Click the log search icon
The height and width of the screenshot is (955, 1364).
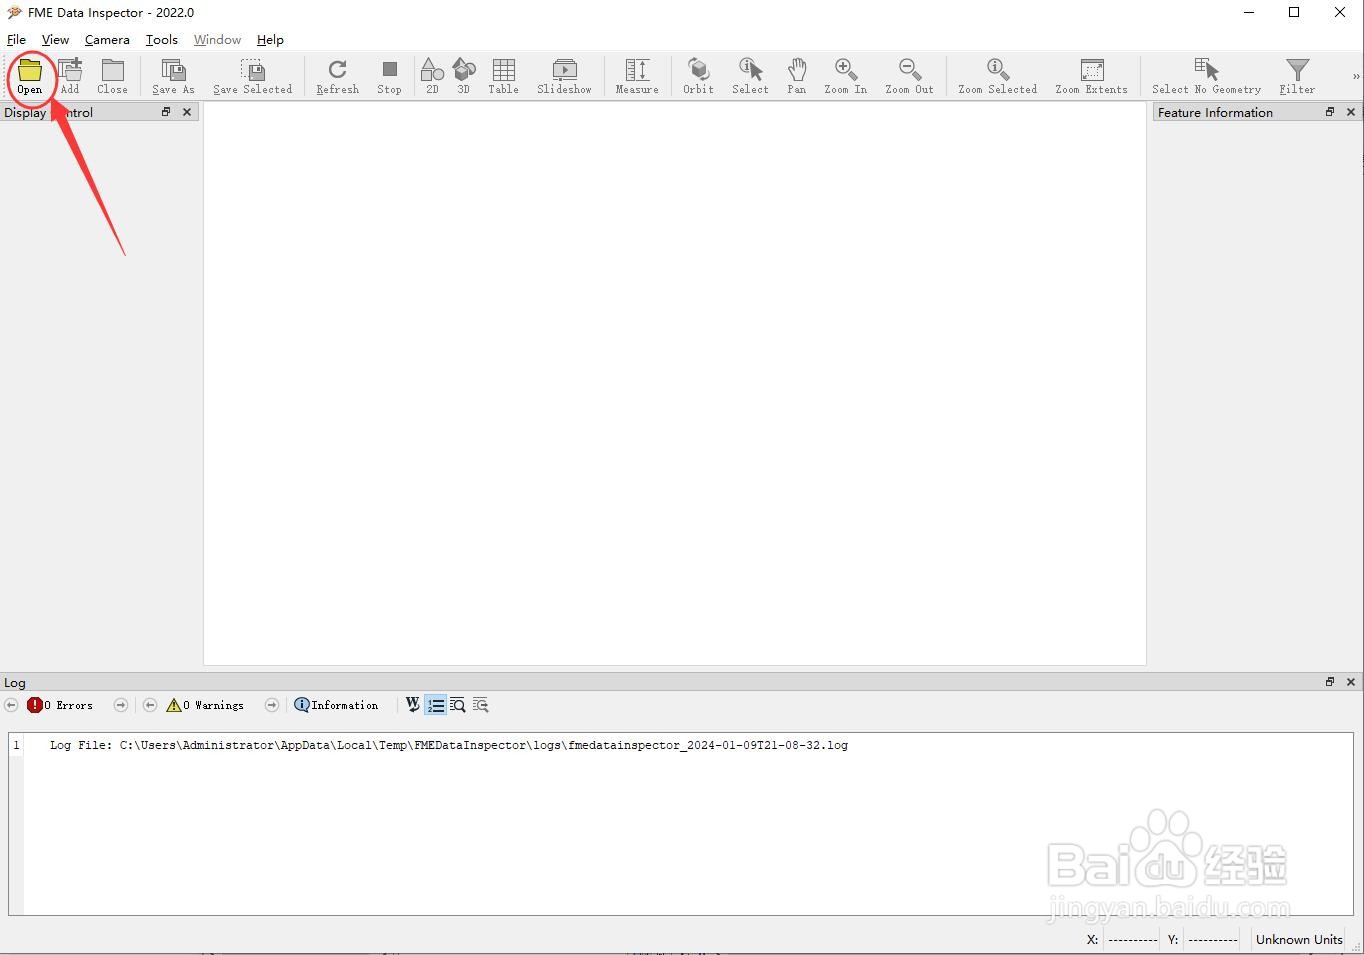click(458, 705)
